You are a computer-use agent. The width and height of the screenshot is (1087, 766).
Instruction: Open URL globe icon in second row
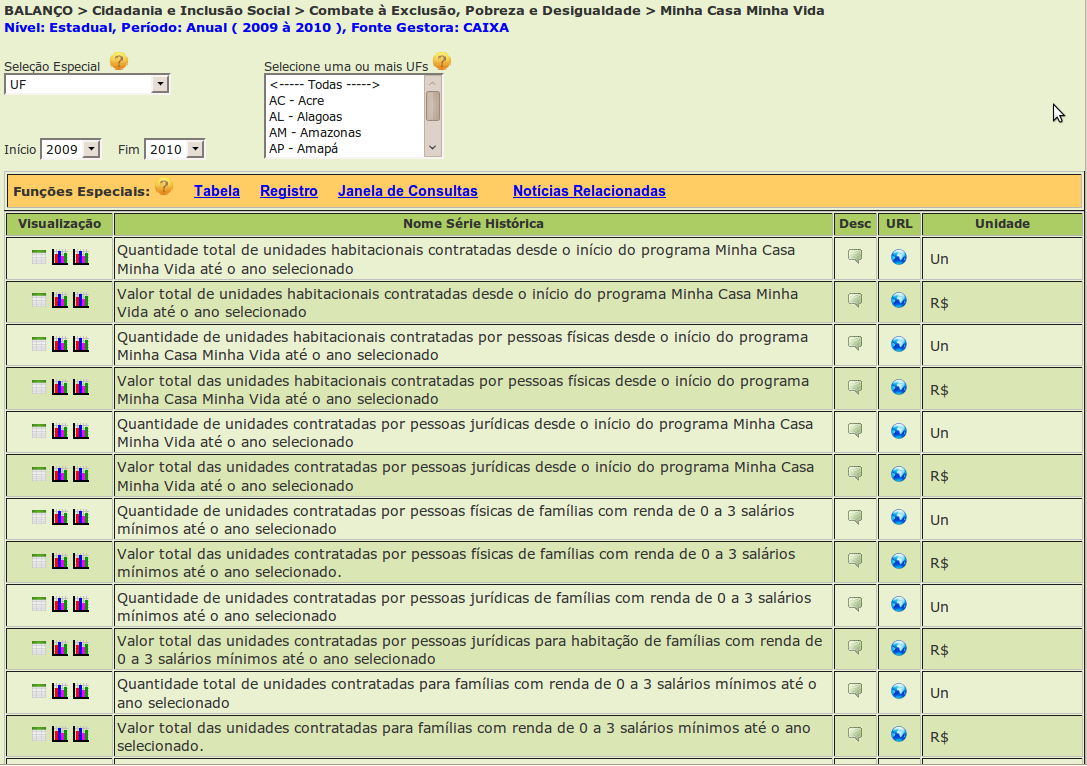(x=899, y=300)
